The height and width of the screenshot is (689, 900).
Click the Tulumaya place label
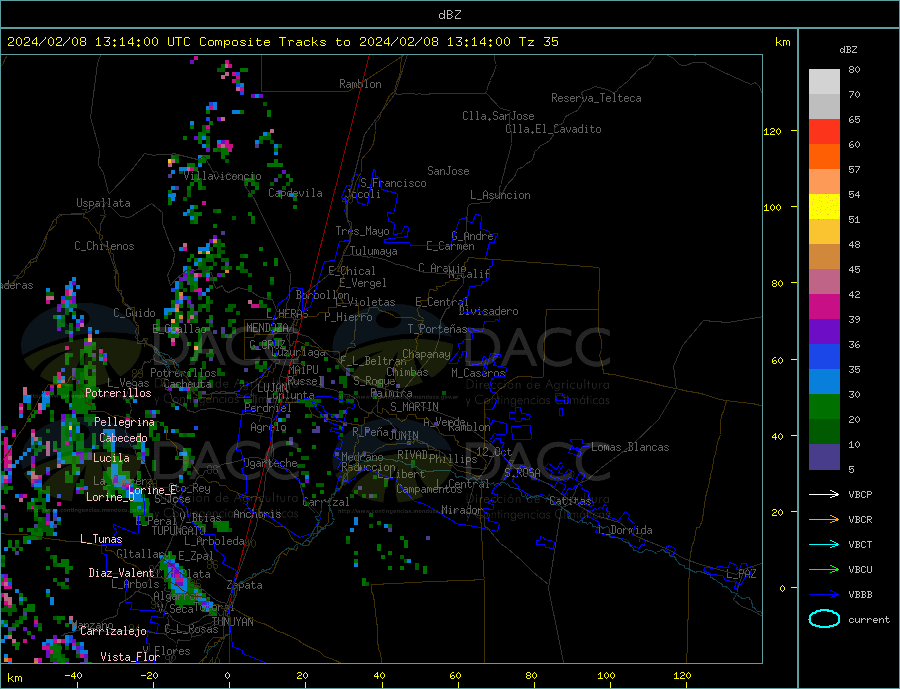point(374,251)
